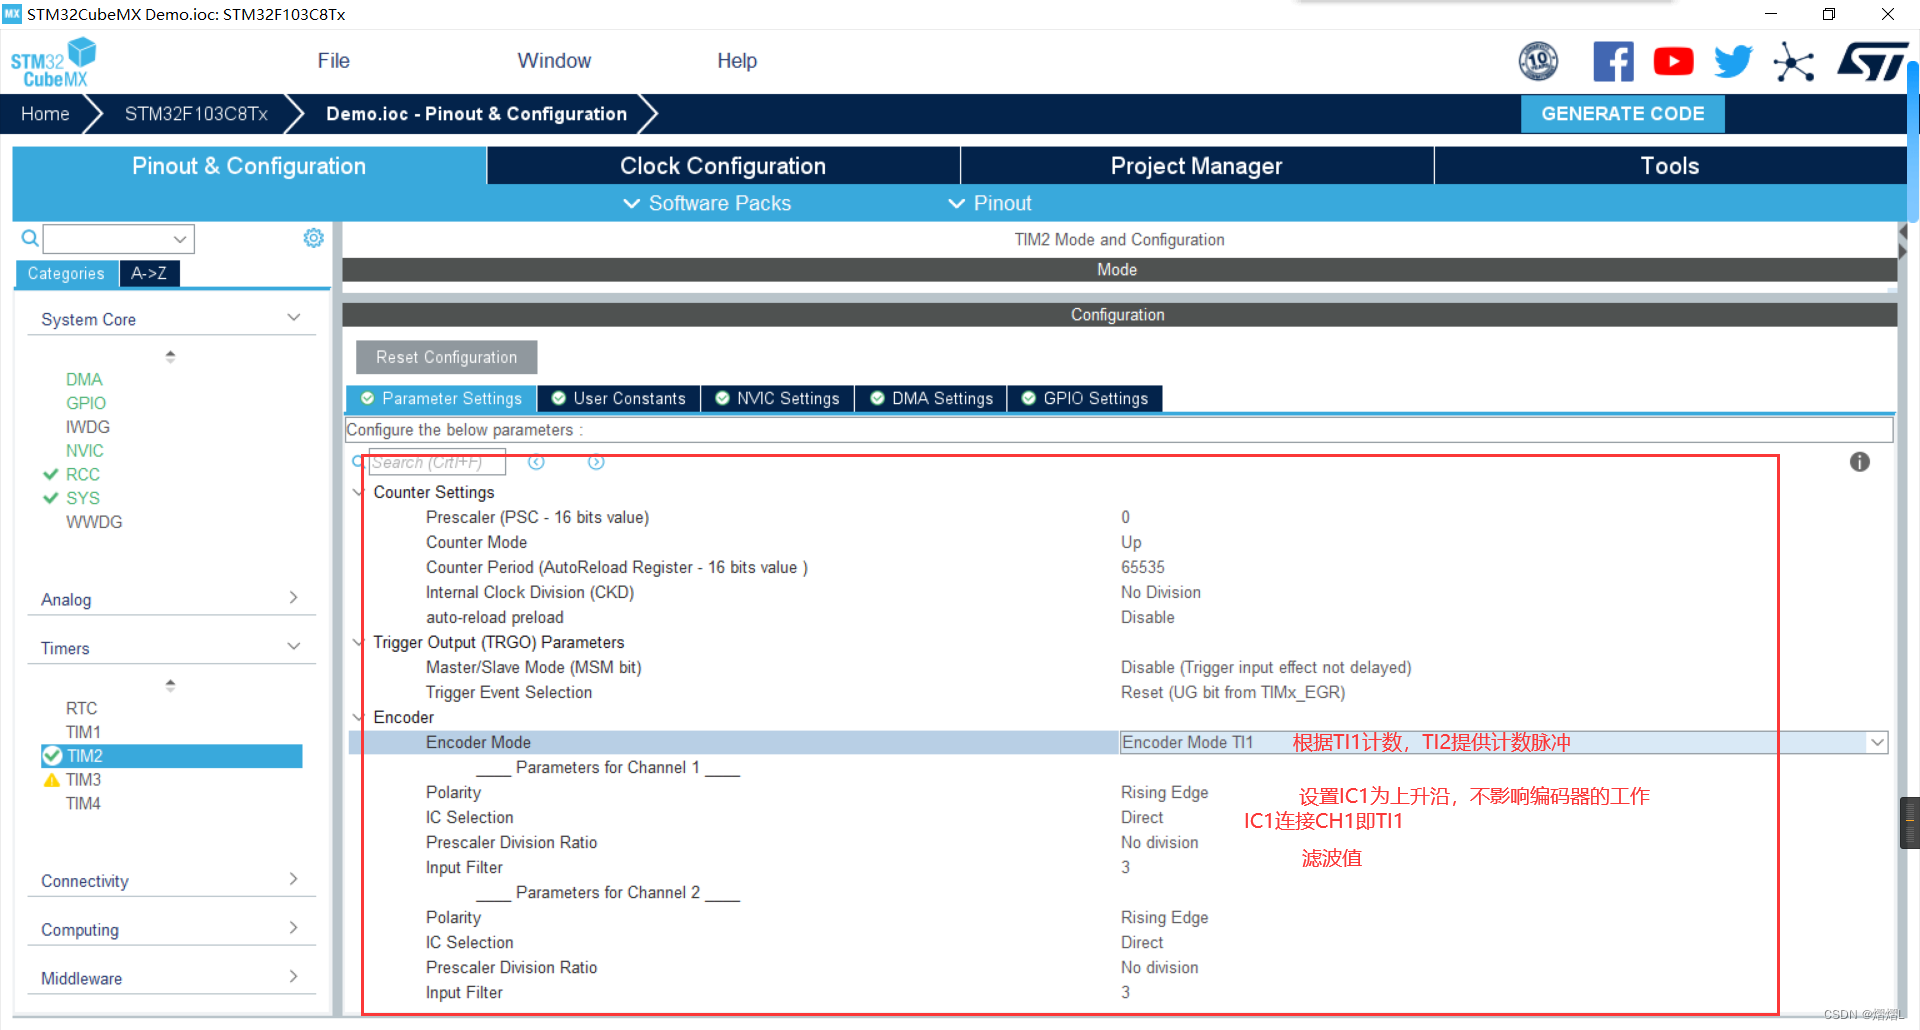The height and width of the screenshot is (1030, 1920).
Task: Click the ST logo icon
Action: [1870, 62]
